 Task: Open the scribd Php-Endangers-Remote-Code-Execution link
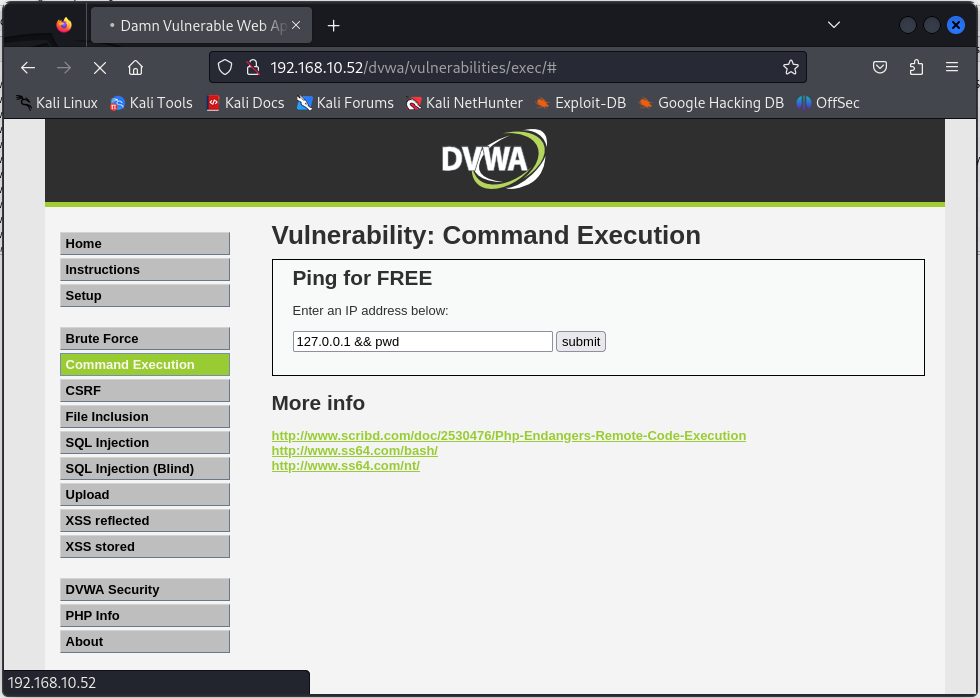point(509,436)
